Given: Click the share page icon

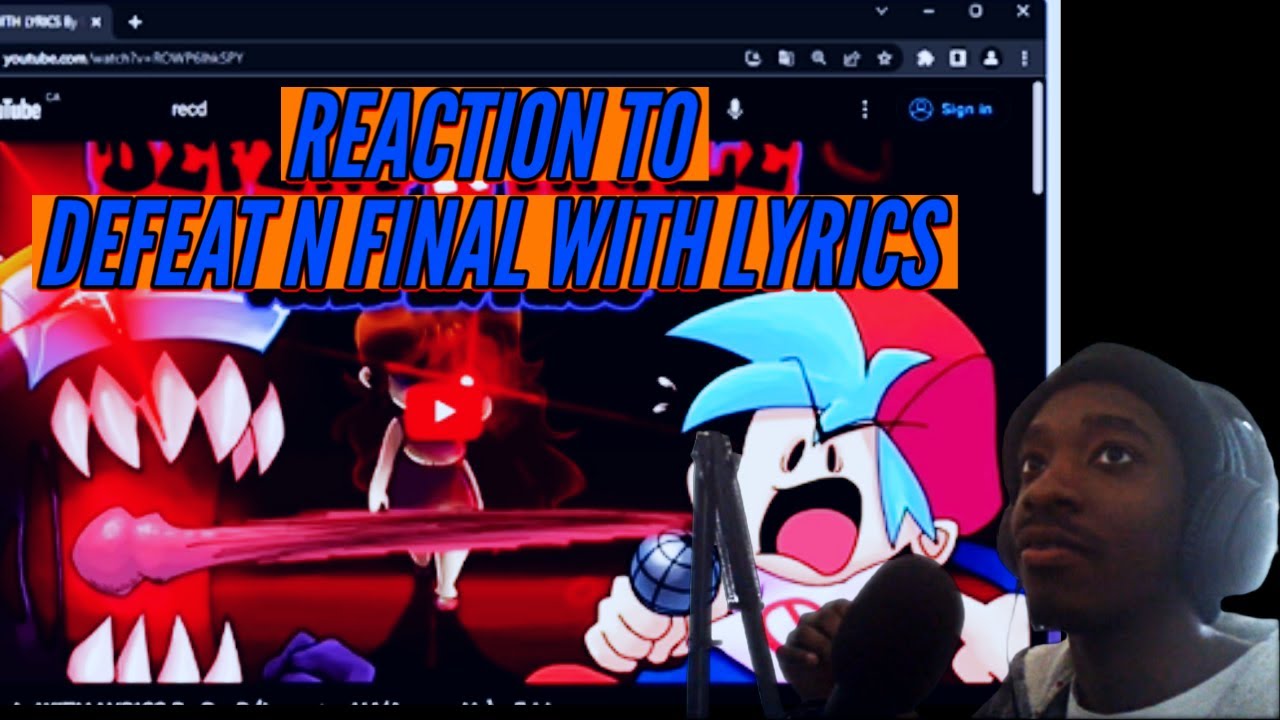Looking at the screenshot, I should click(852, 58).
